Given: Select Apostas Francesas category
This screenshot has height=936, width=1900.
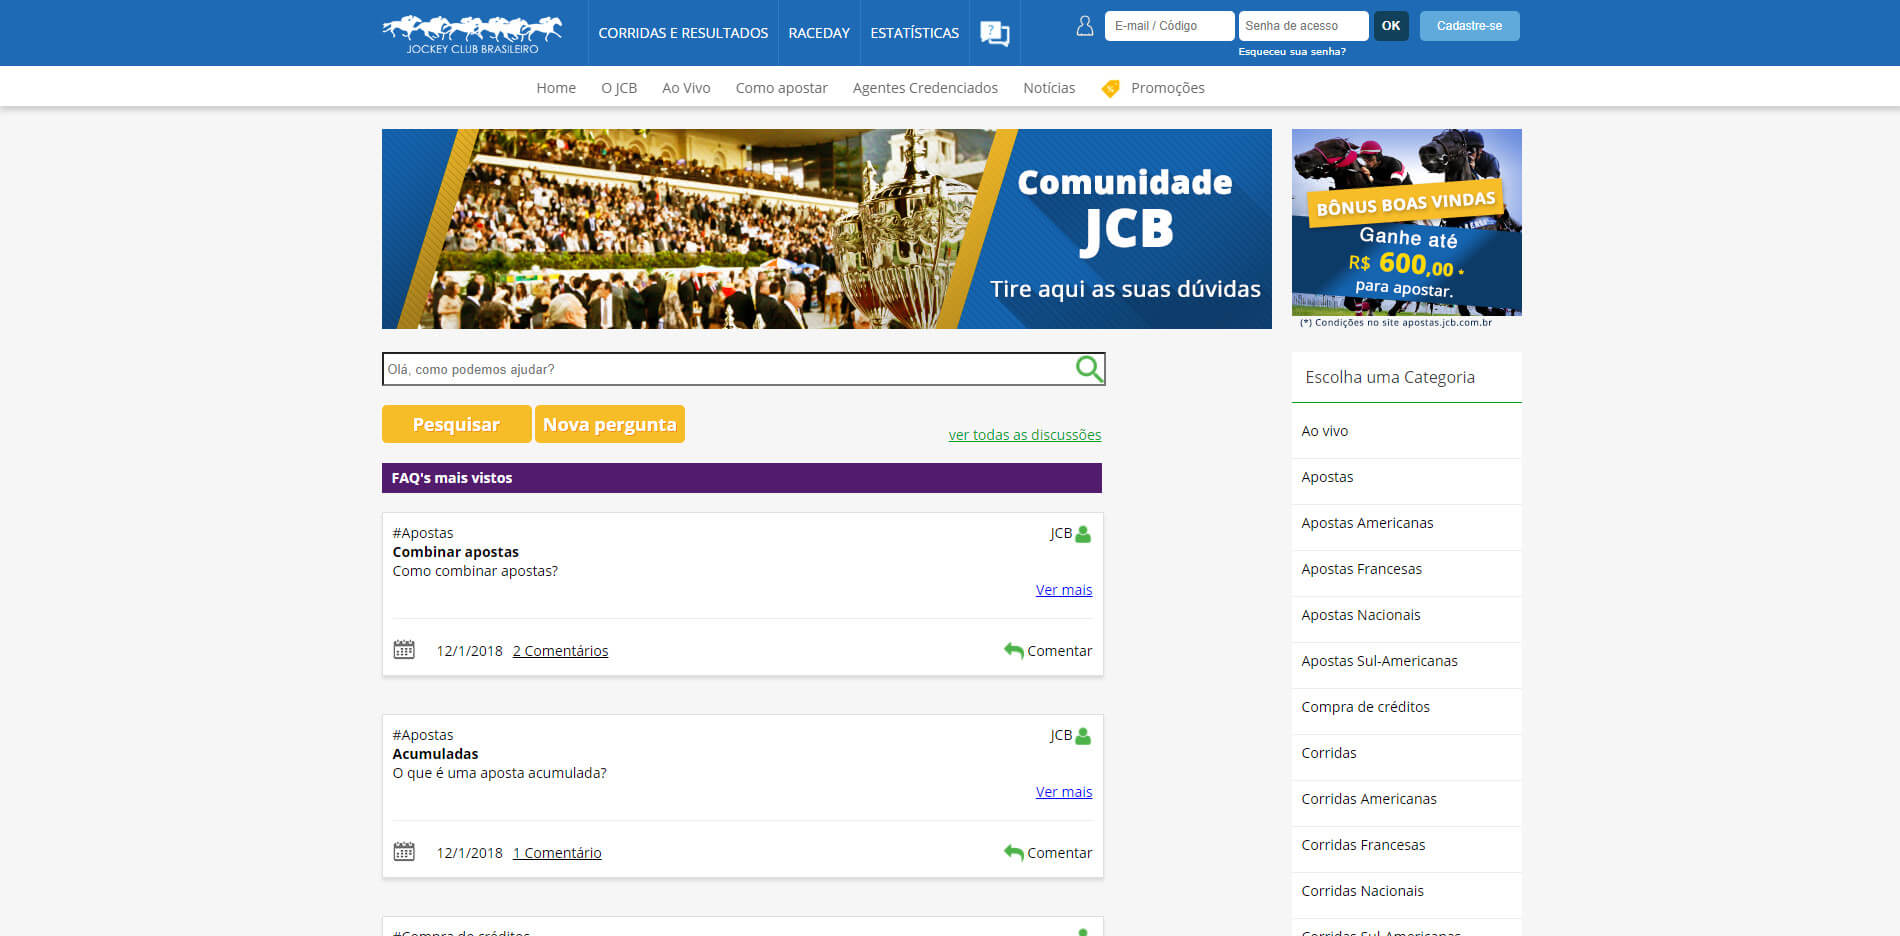Looking at the screenshot, I should pos(1406,569).
